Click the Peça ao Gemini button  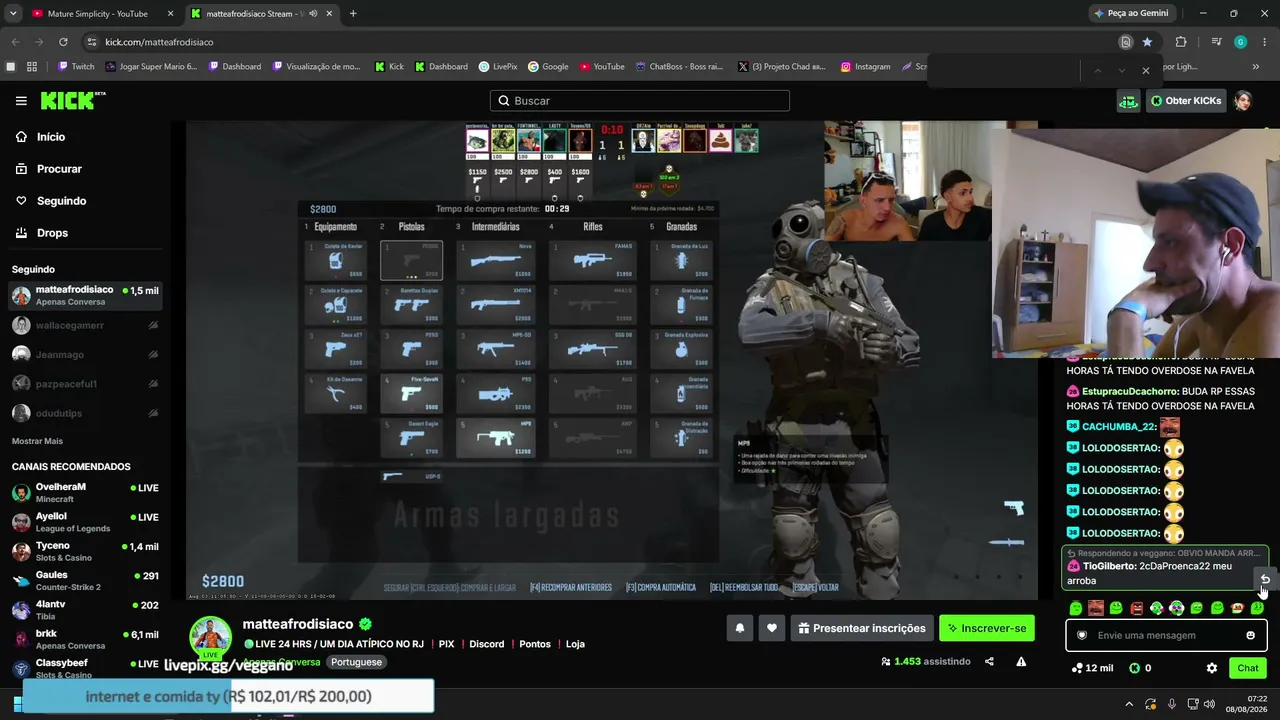click(1131, 13)
